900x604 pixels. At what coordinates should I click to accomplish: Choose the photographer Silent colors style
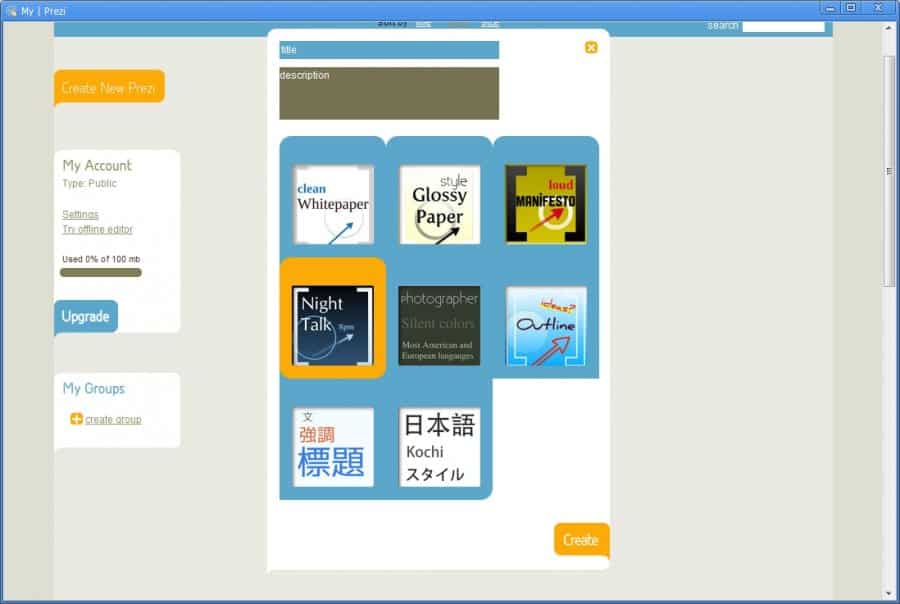(x=440, y=326)
